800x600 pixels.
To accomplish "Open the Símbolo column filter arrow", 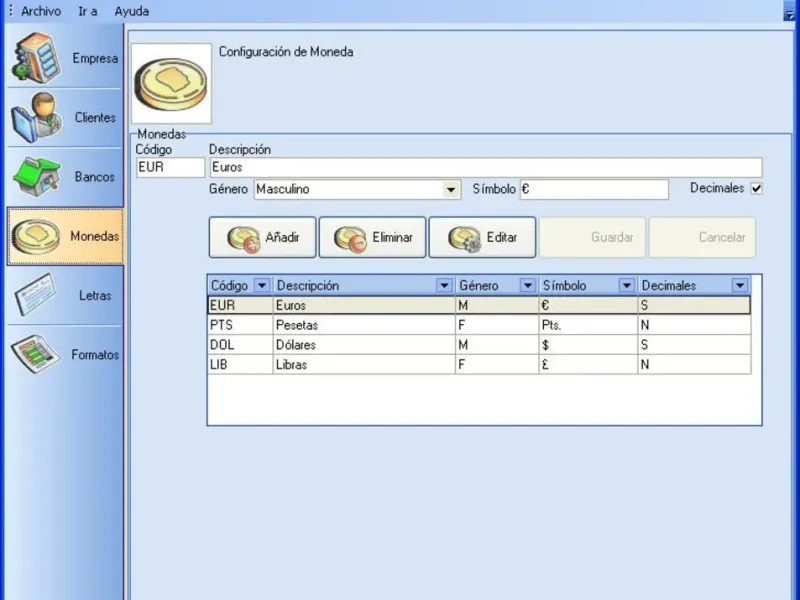I will point(626,285).
